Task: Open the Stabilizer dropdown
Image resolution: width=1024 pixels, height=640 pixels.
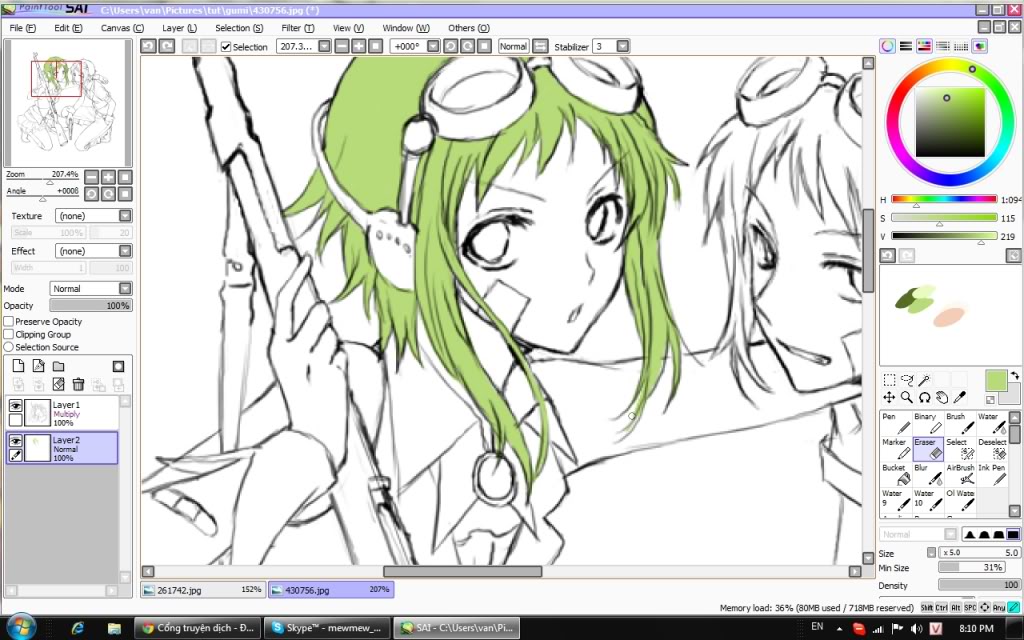Action: click(622, 46)
